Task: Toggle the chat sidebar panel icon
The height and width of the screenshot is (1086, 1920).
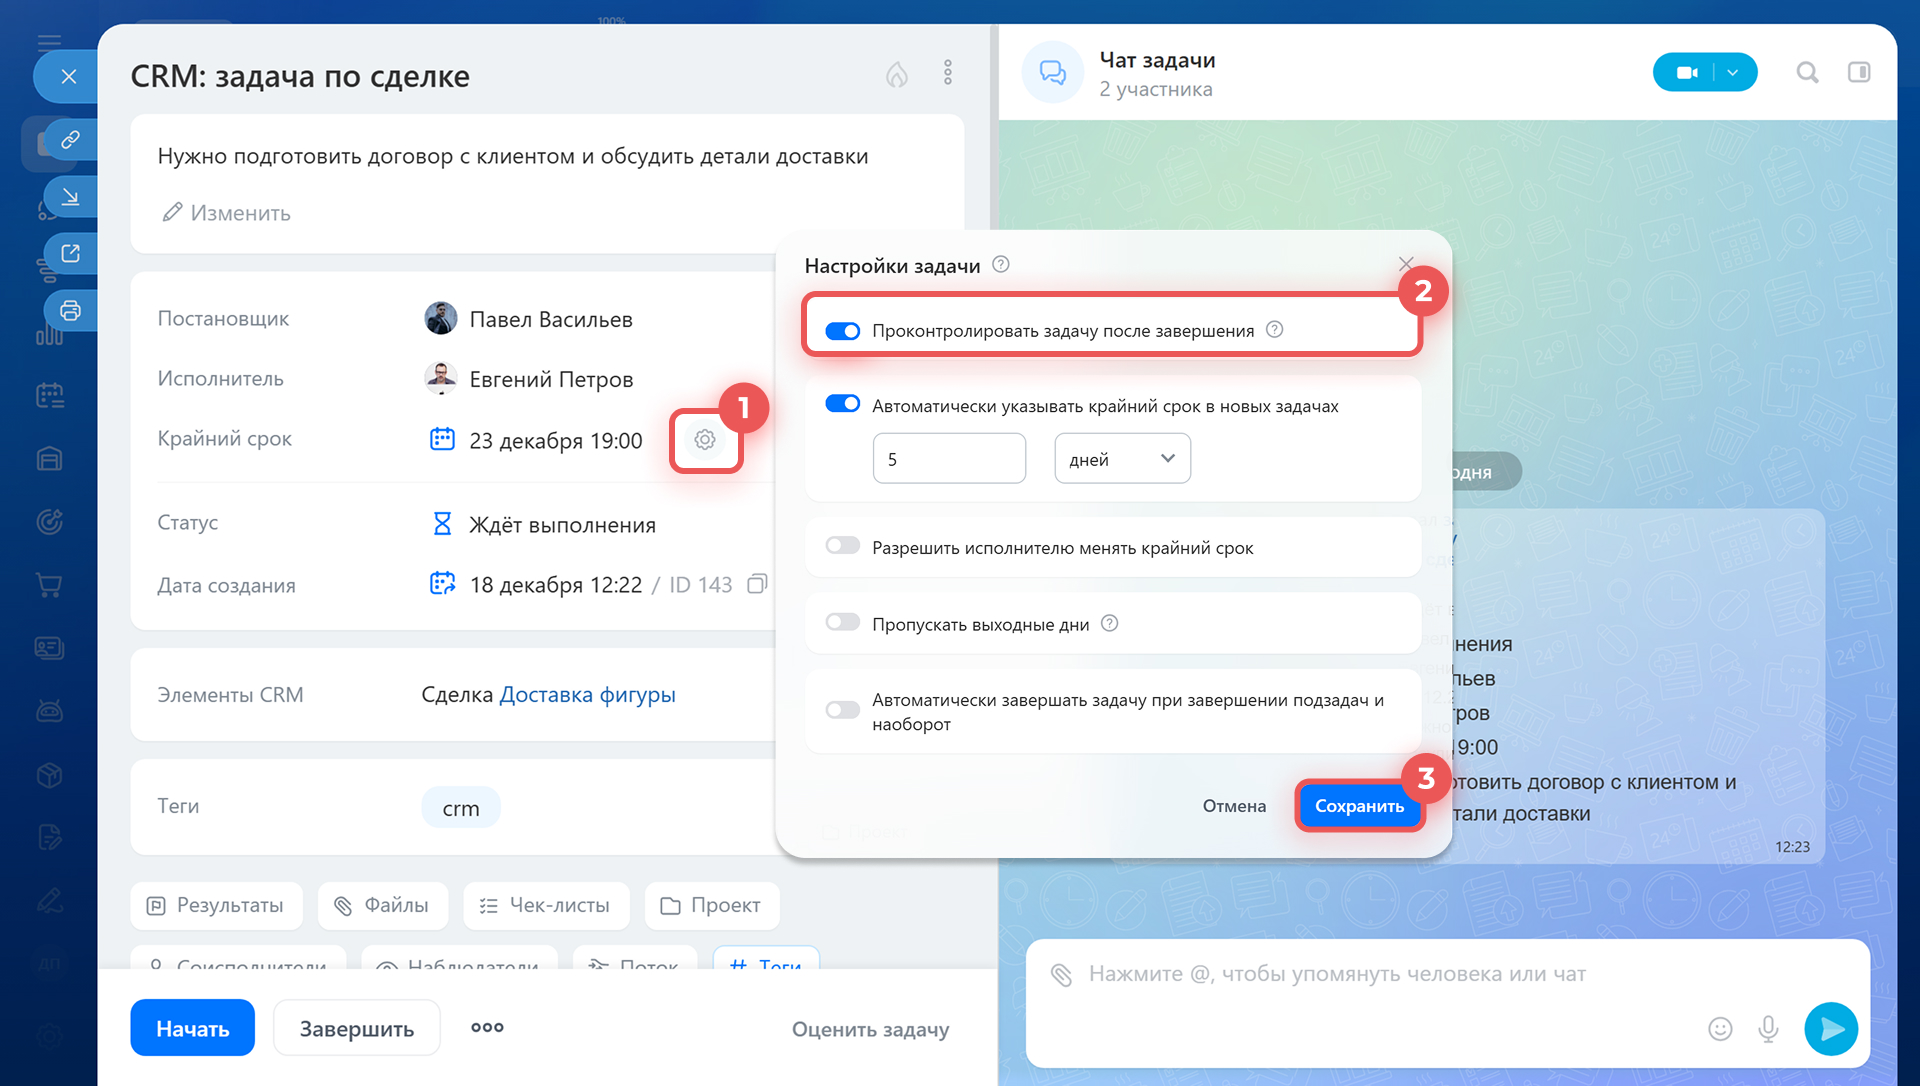Action: (x=1858, y=73)
